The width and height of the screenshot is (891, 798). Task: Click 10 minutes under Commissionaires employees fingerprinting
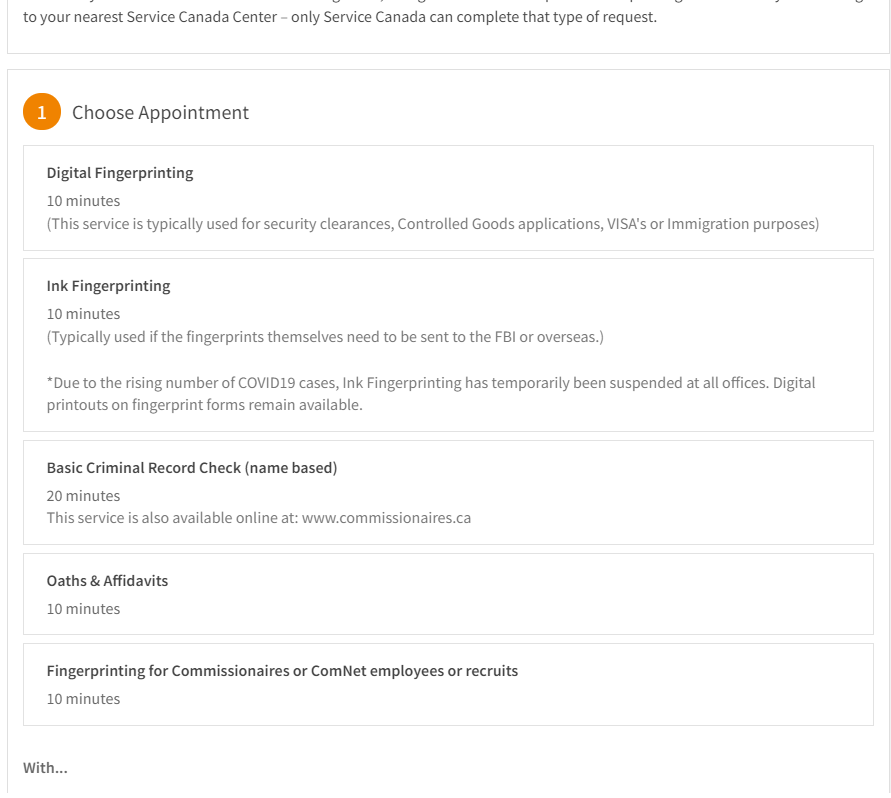click(x=83, y=699)
